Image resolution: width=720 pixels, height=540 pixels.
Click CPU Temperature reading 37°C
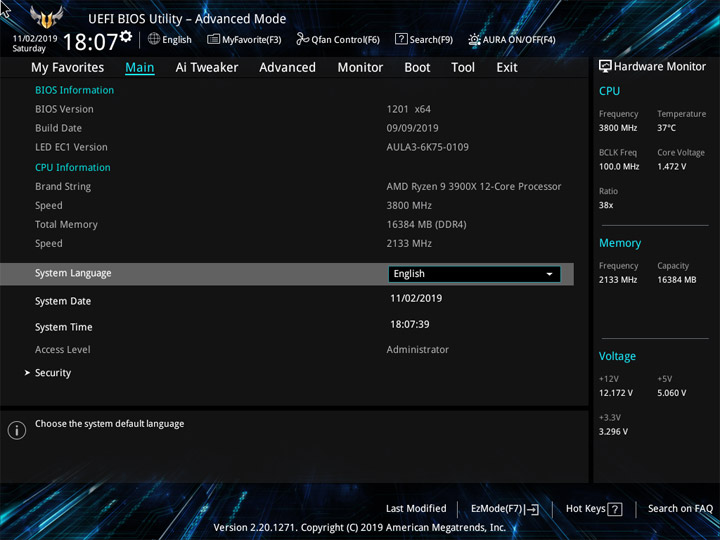point(666,128)
